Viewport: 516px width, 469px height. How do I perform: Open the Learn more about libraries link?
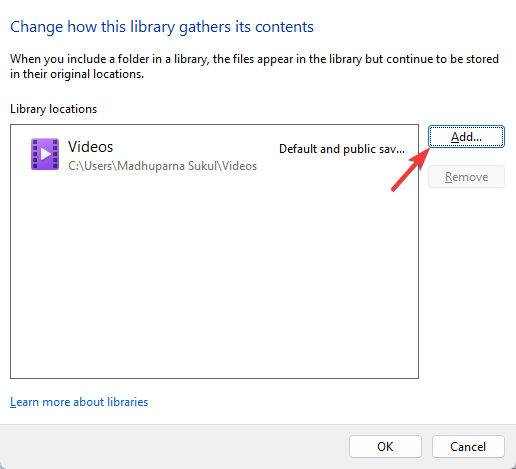coord(79,402)
